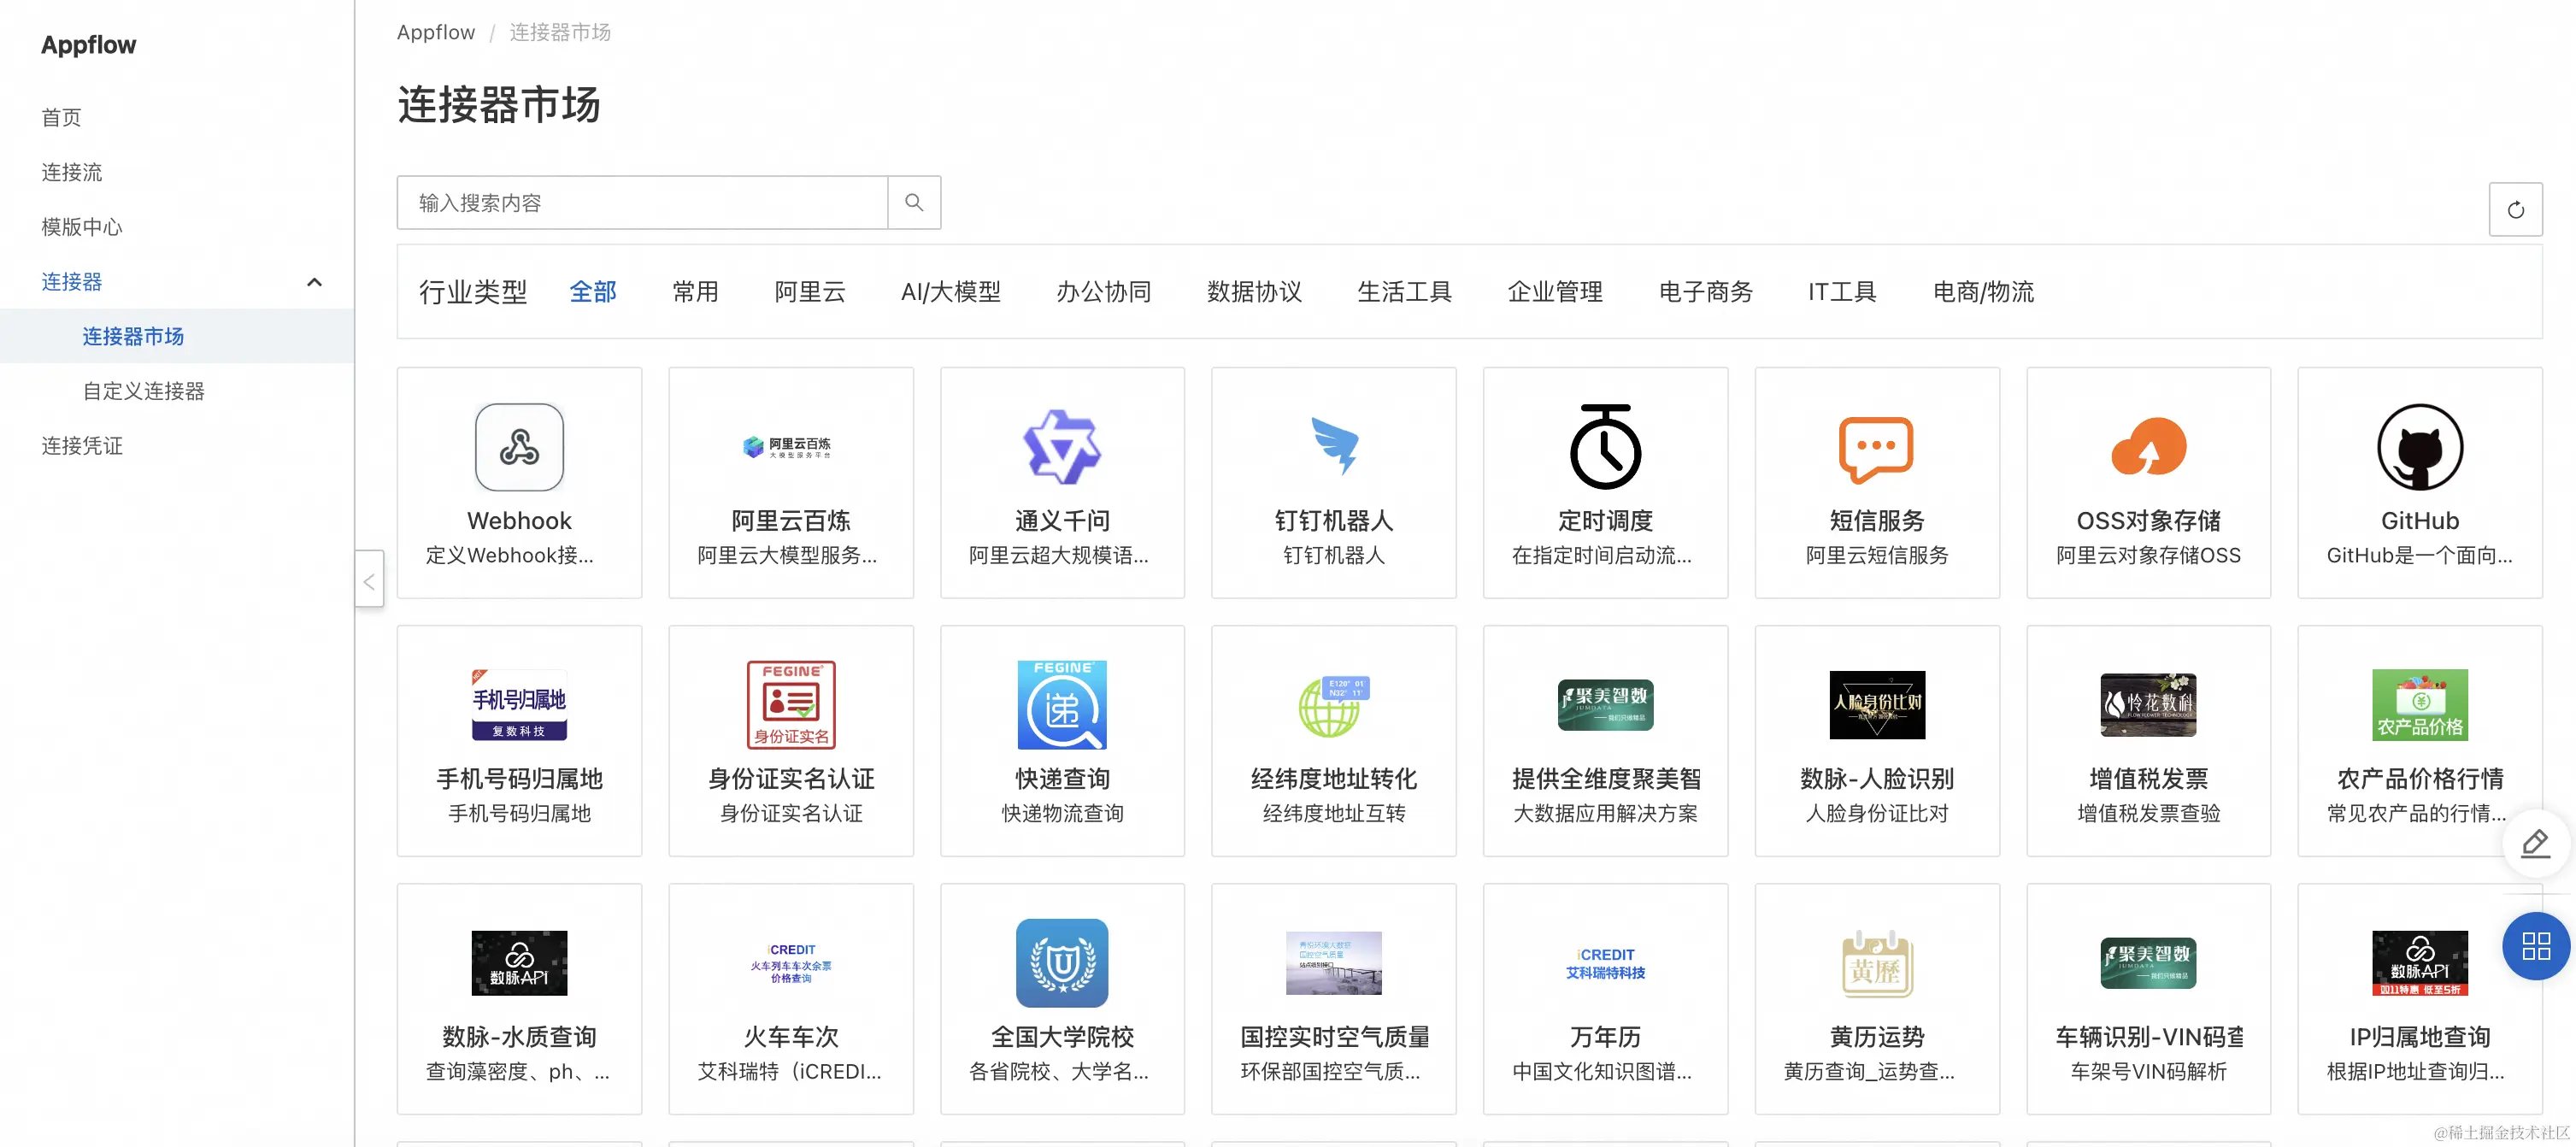Select the 电商/物流 category tab

tap(1982, 292)
